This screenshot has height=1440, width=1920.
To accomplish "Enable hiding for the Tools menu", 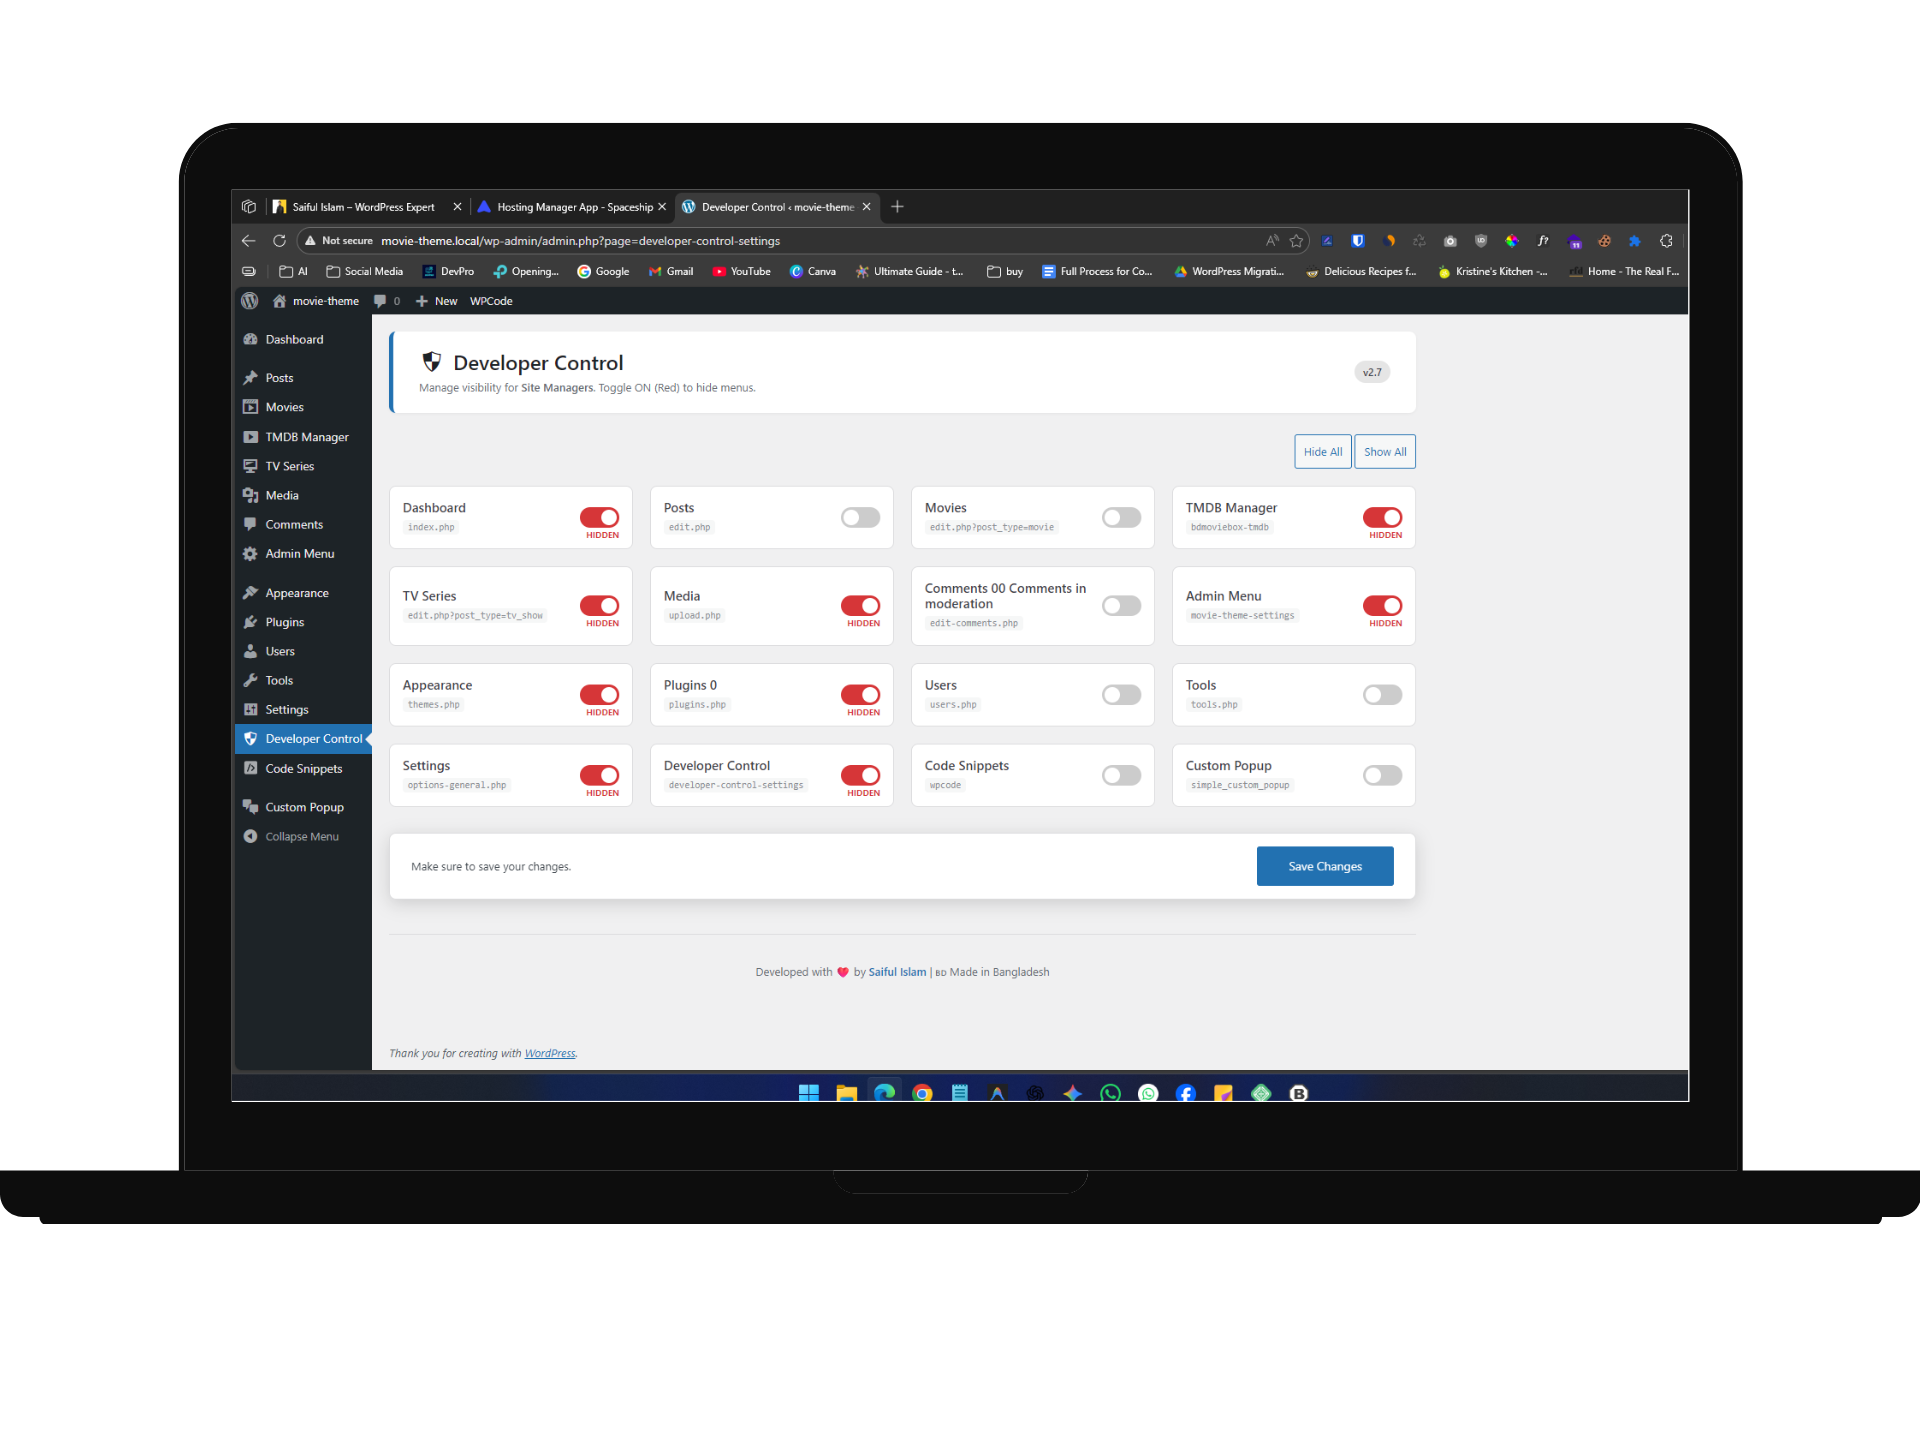I will pyautogui.click(x=1382, y=695).
